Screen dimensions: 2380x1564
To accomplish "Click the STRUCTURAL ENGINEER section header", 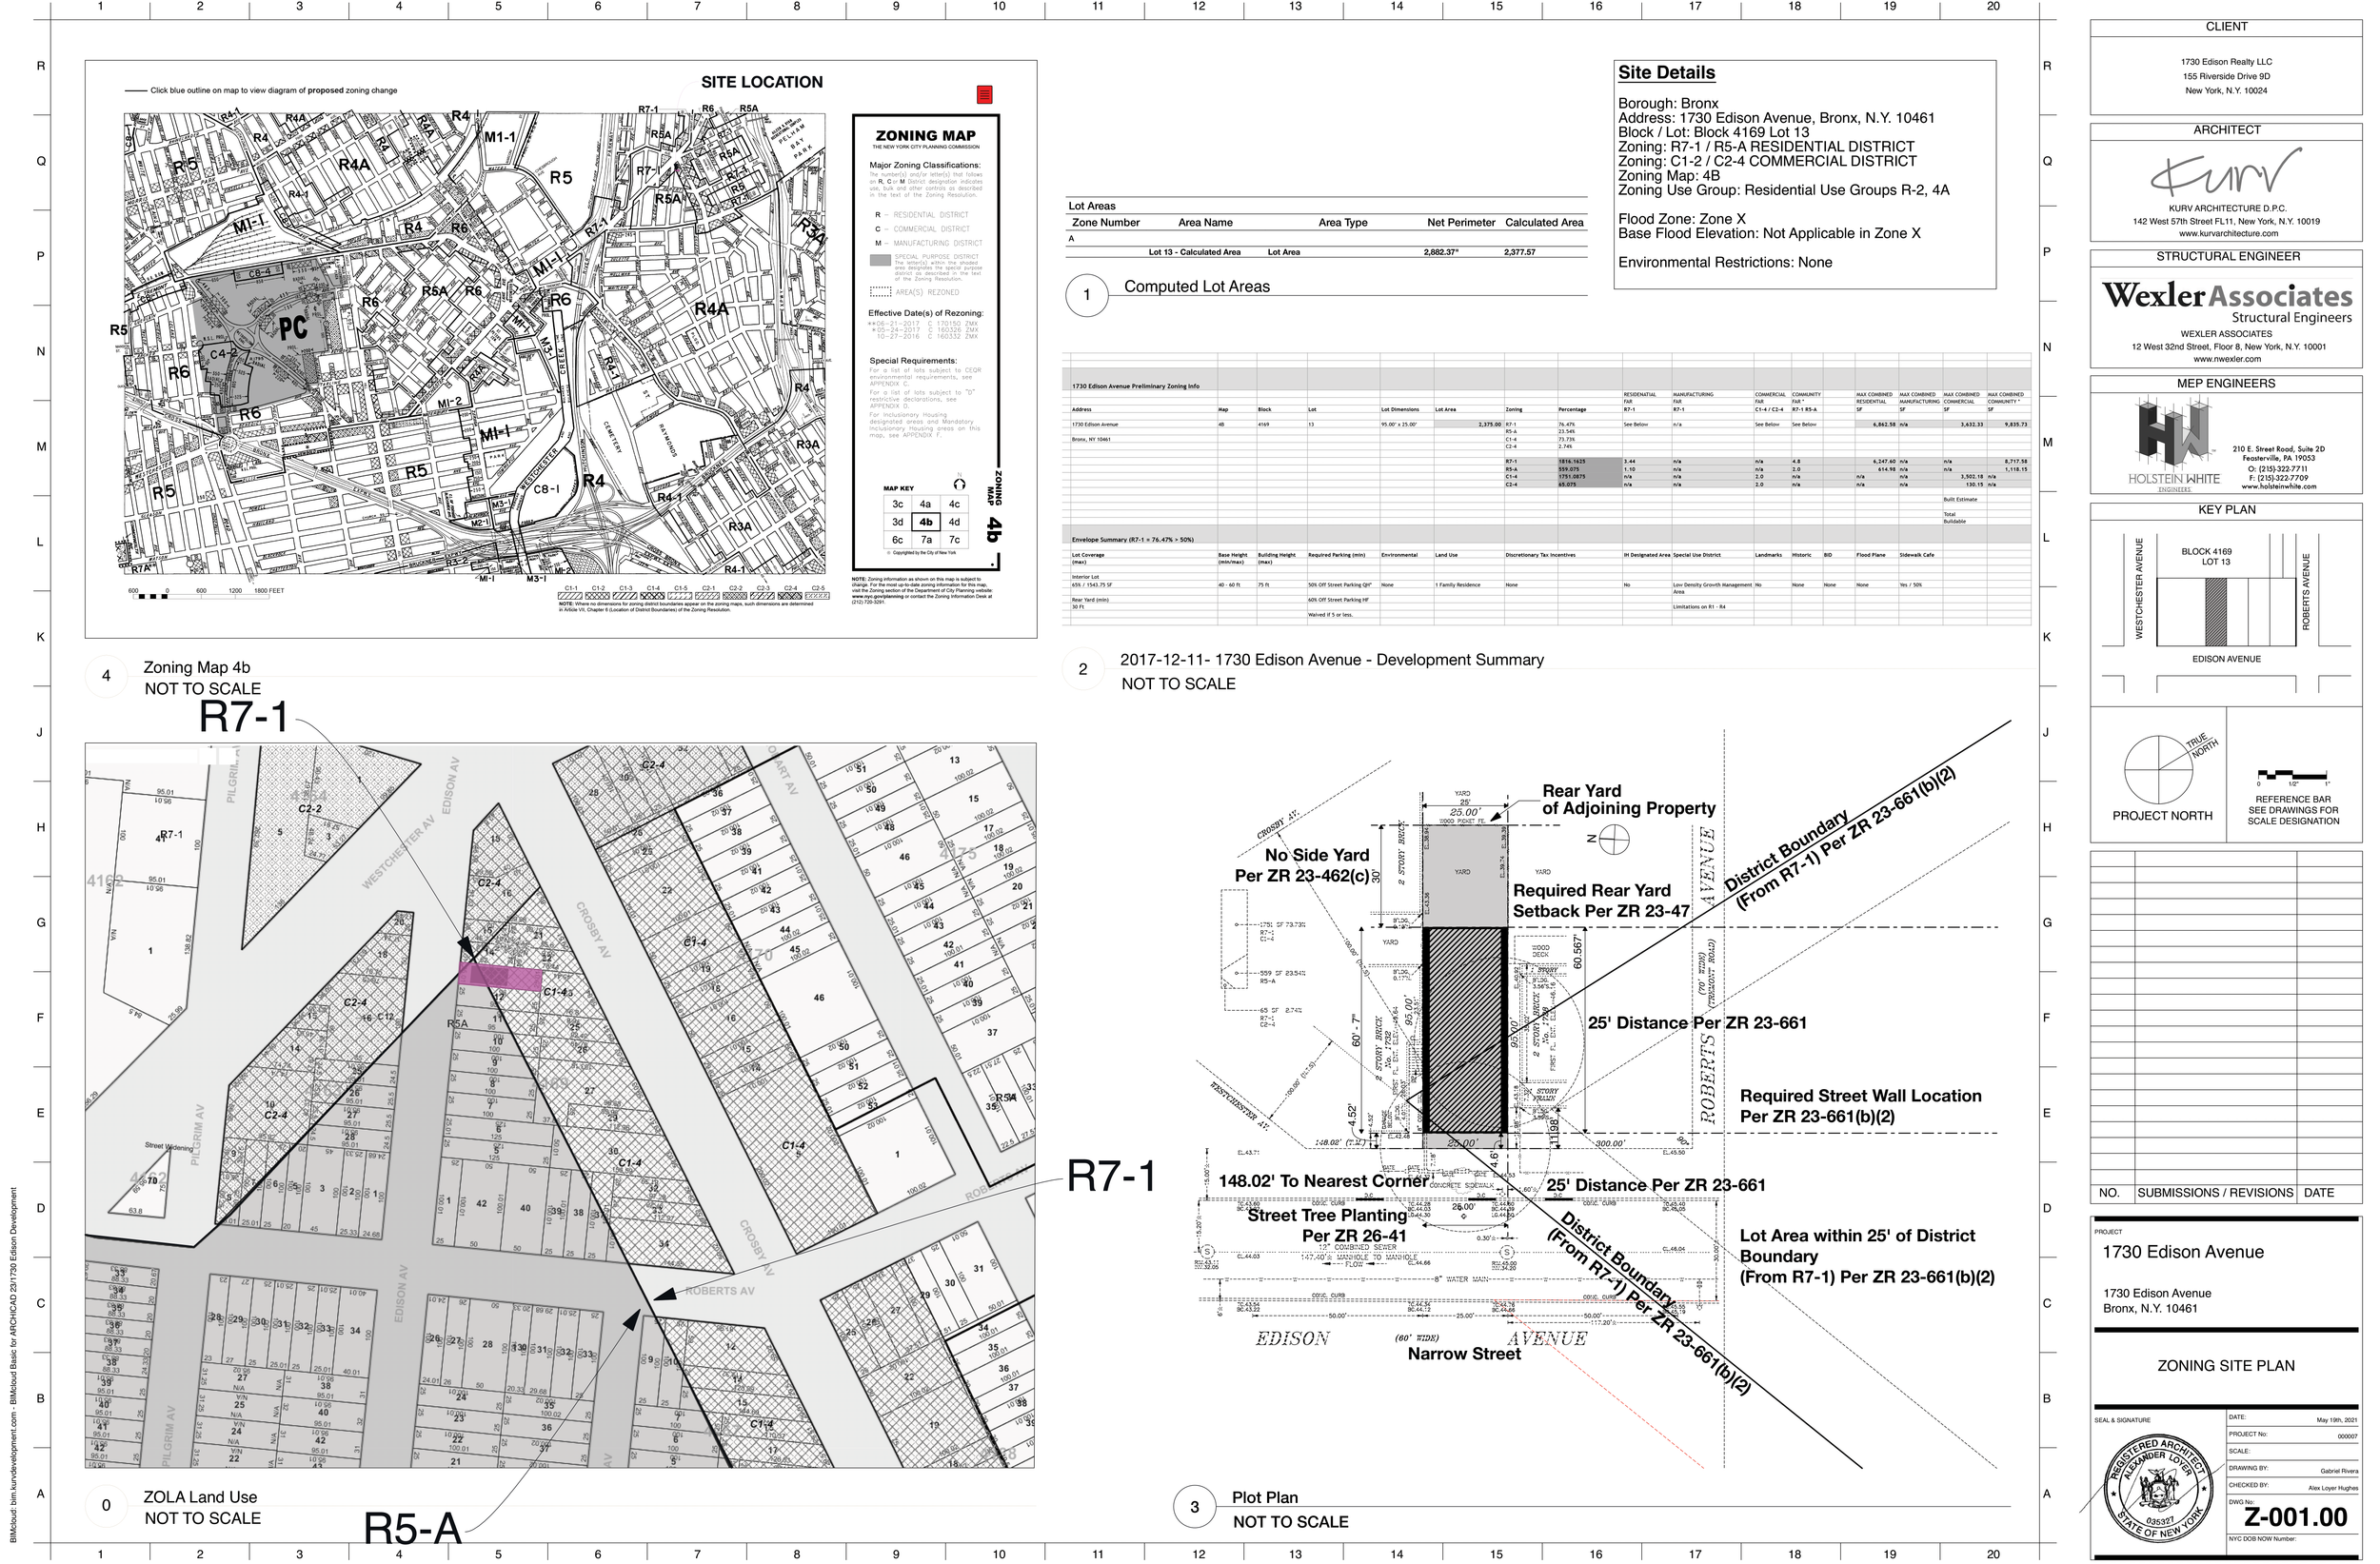I will 2226,258.
